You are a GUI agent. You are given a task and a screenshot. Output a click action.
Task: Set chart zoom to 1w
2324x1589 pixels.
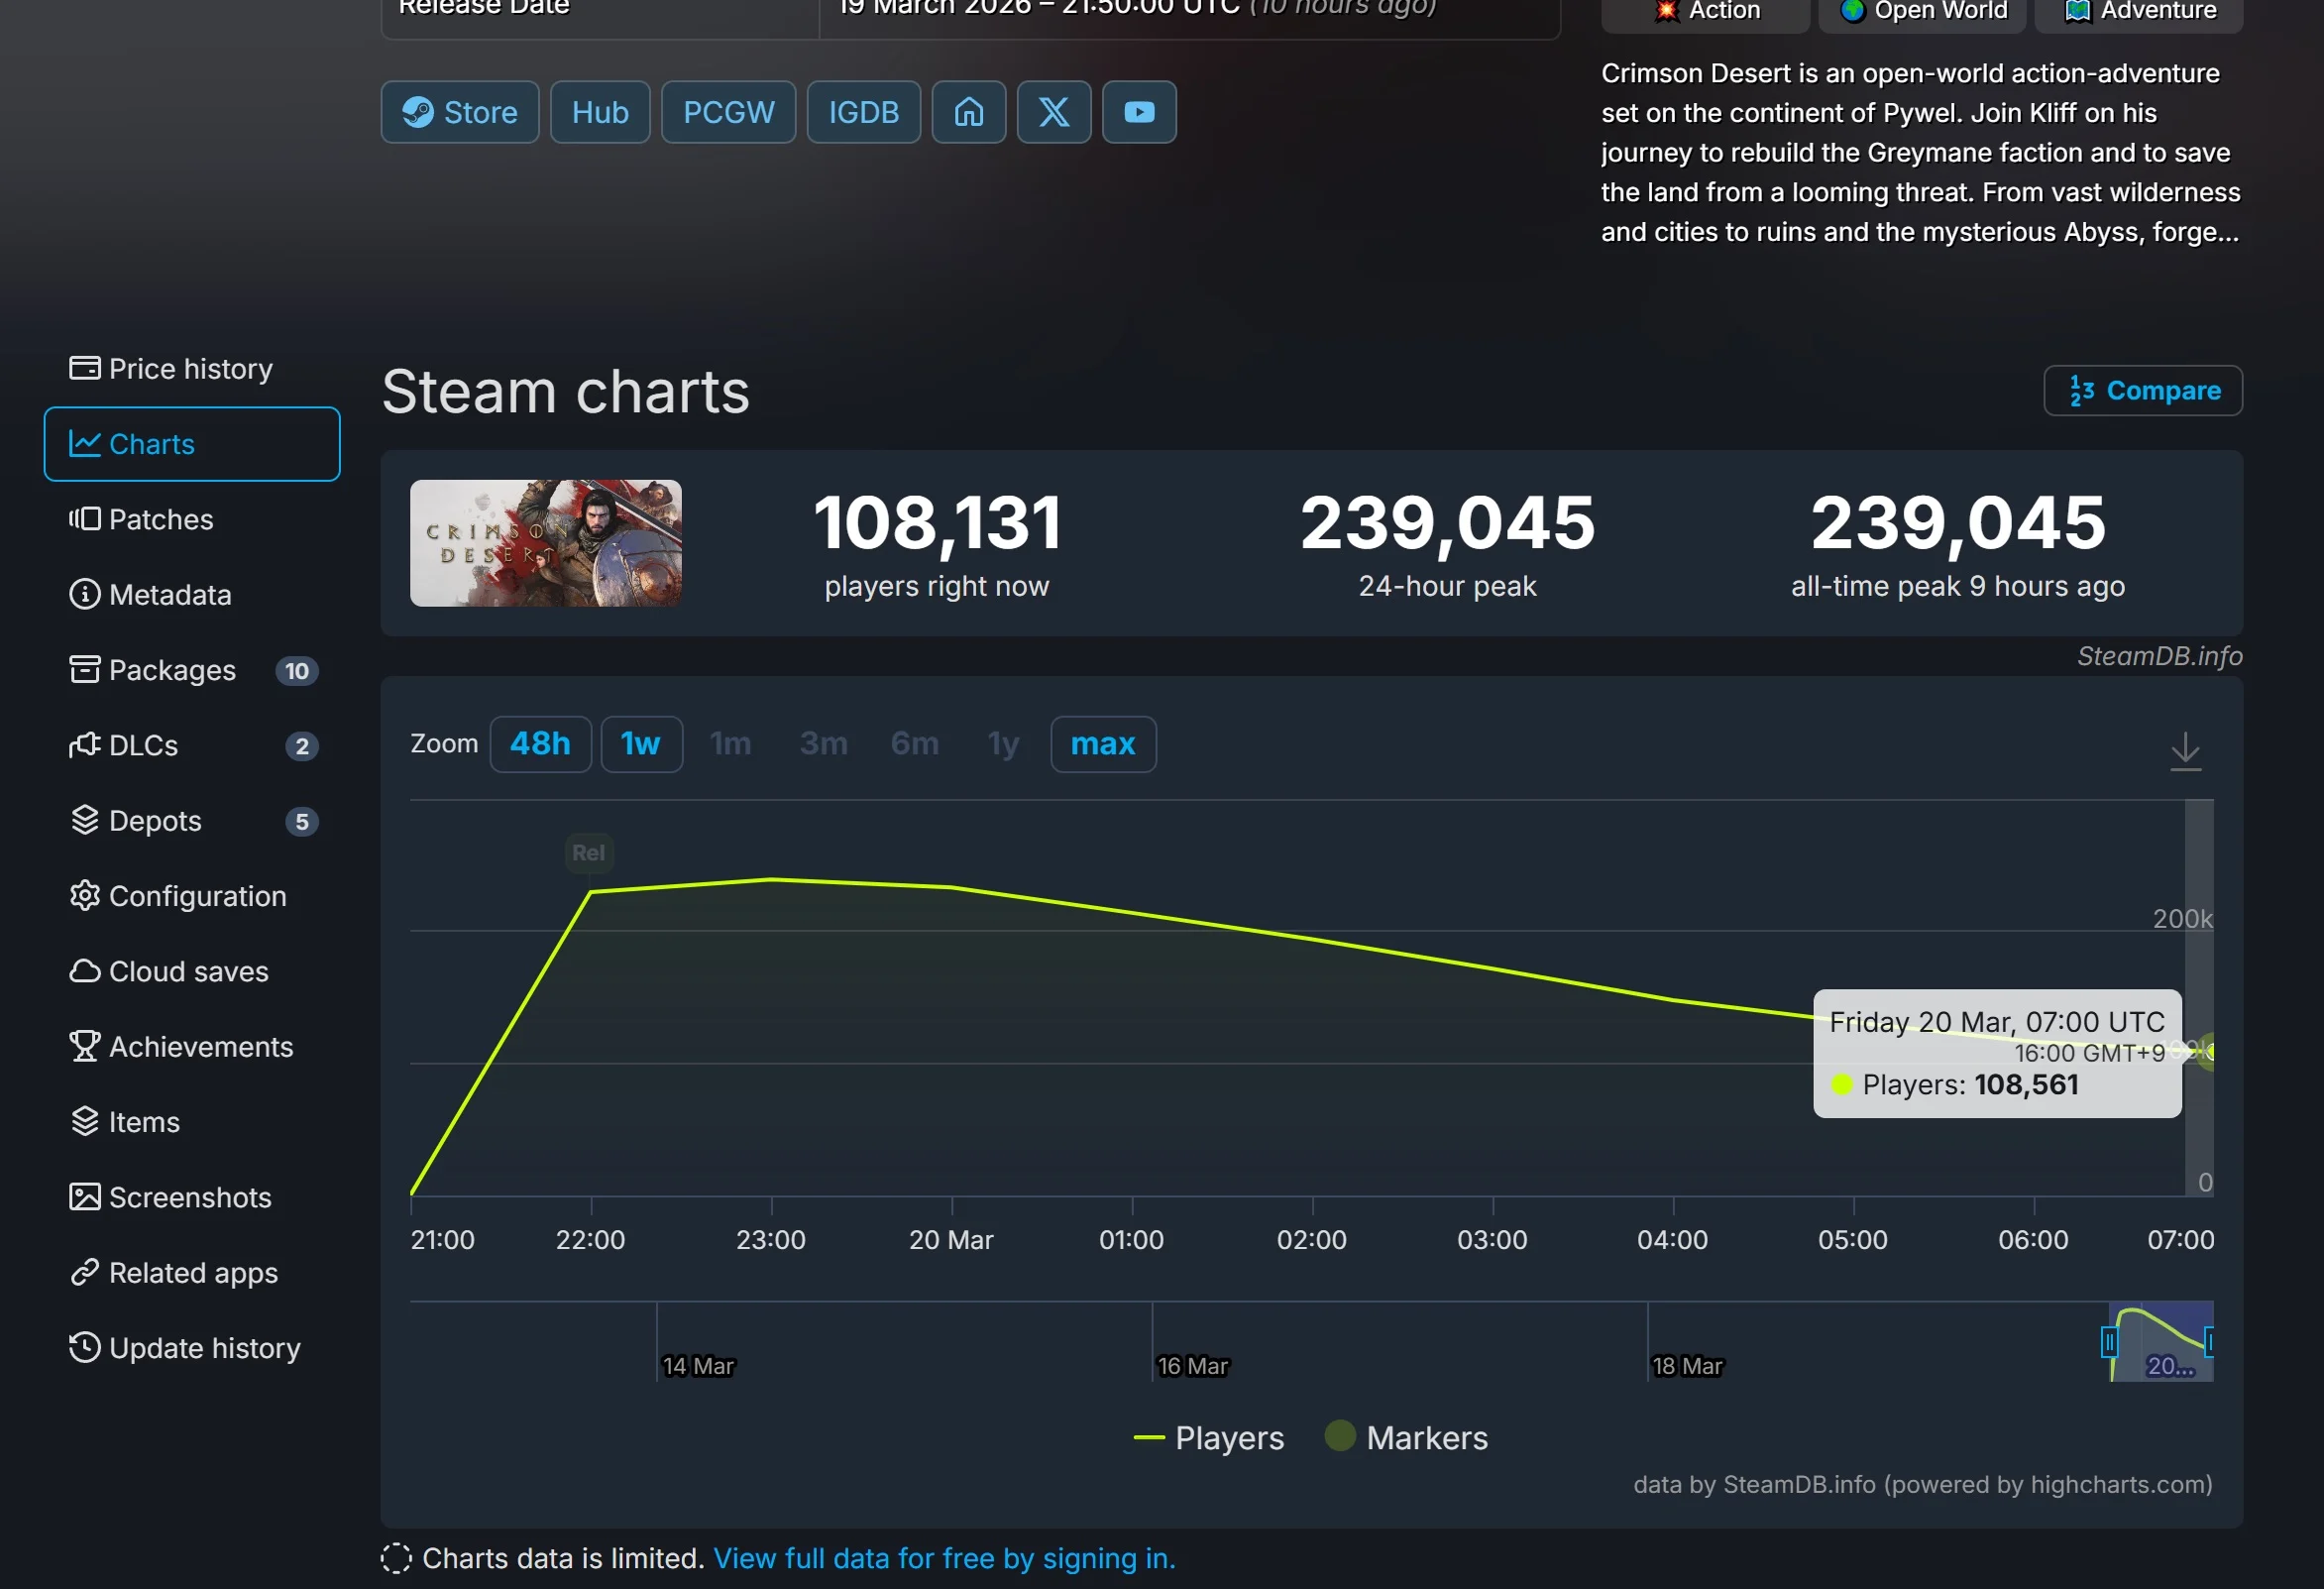tap(641, 744)
